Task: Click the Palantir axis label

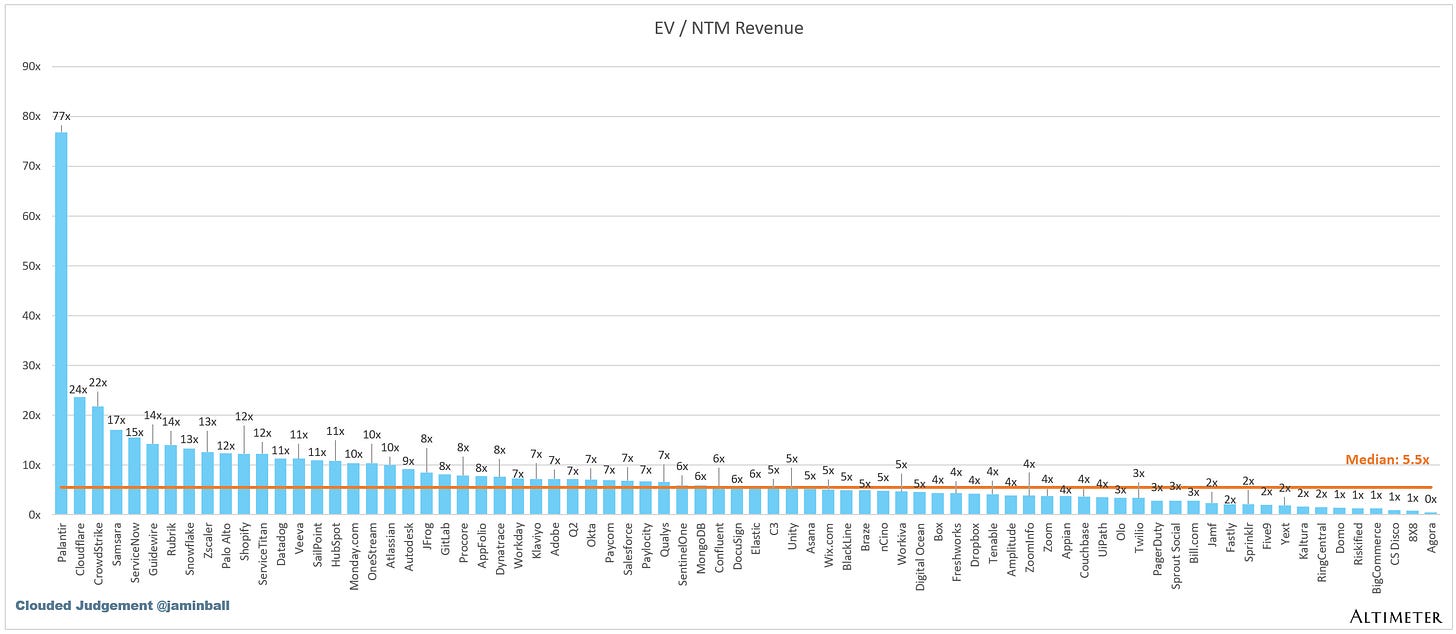Action: click(x=61, y=541)
